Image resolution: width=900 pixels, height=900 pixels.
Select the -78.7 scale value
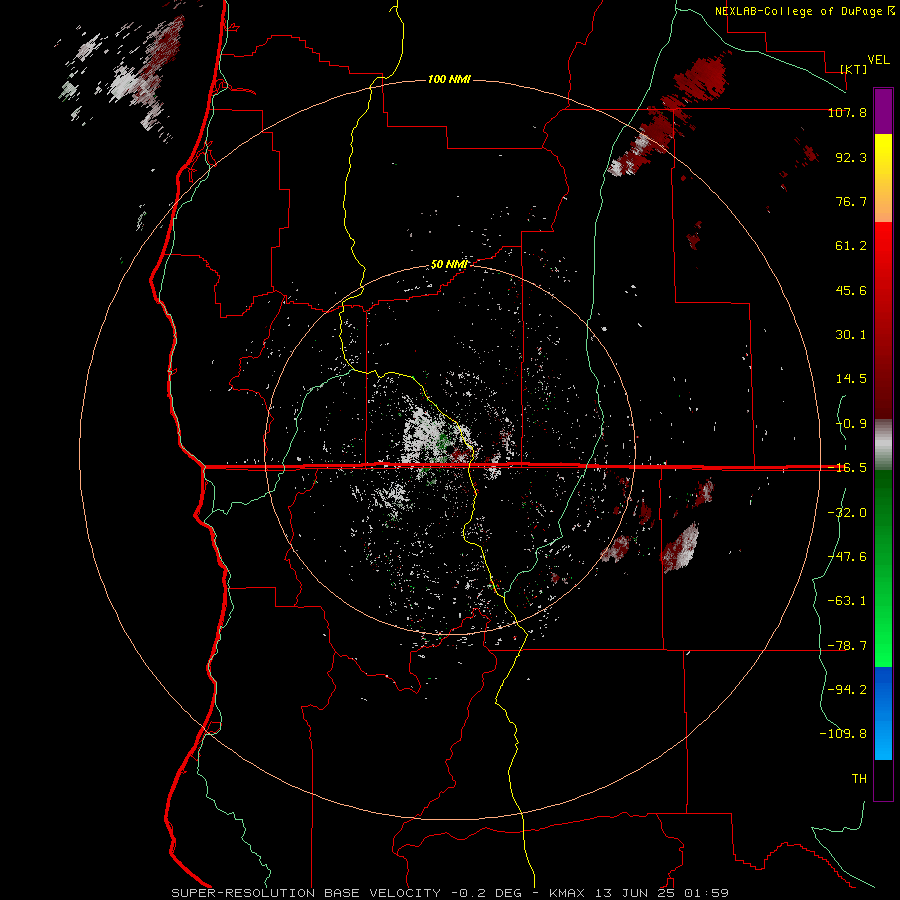point(847,646)
